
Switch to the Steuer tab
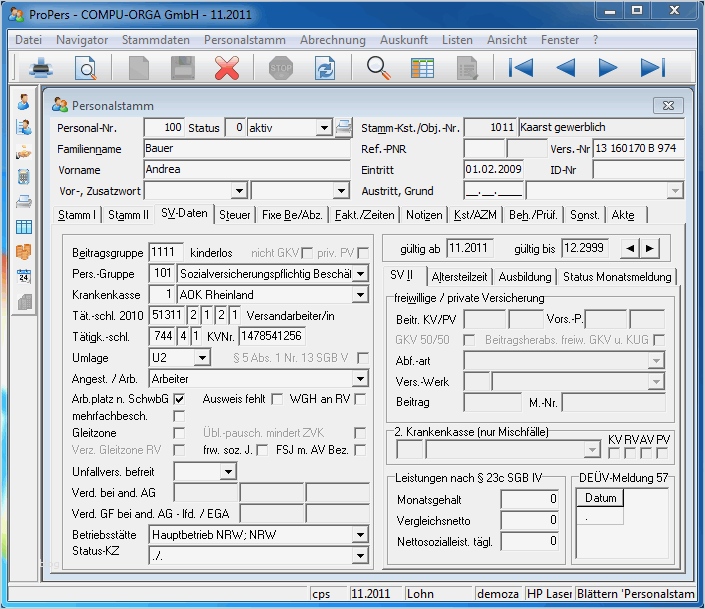[235, 215]
